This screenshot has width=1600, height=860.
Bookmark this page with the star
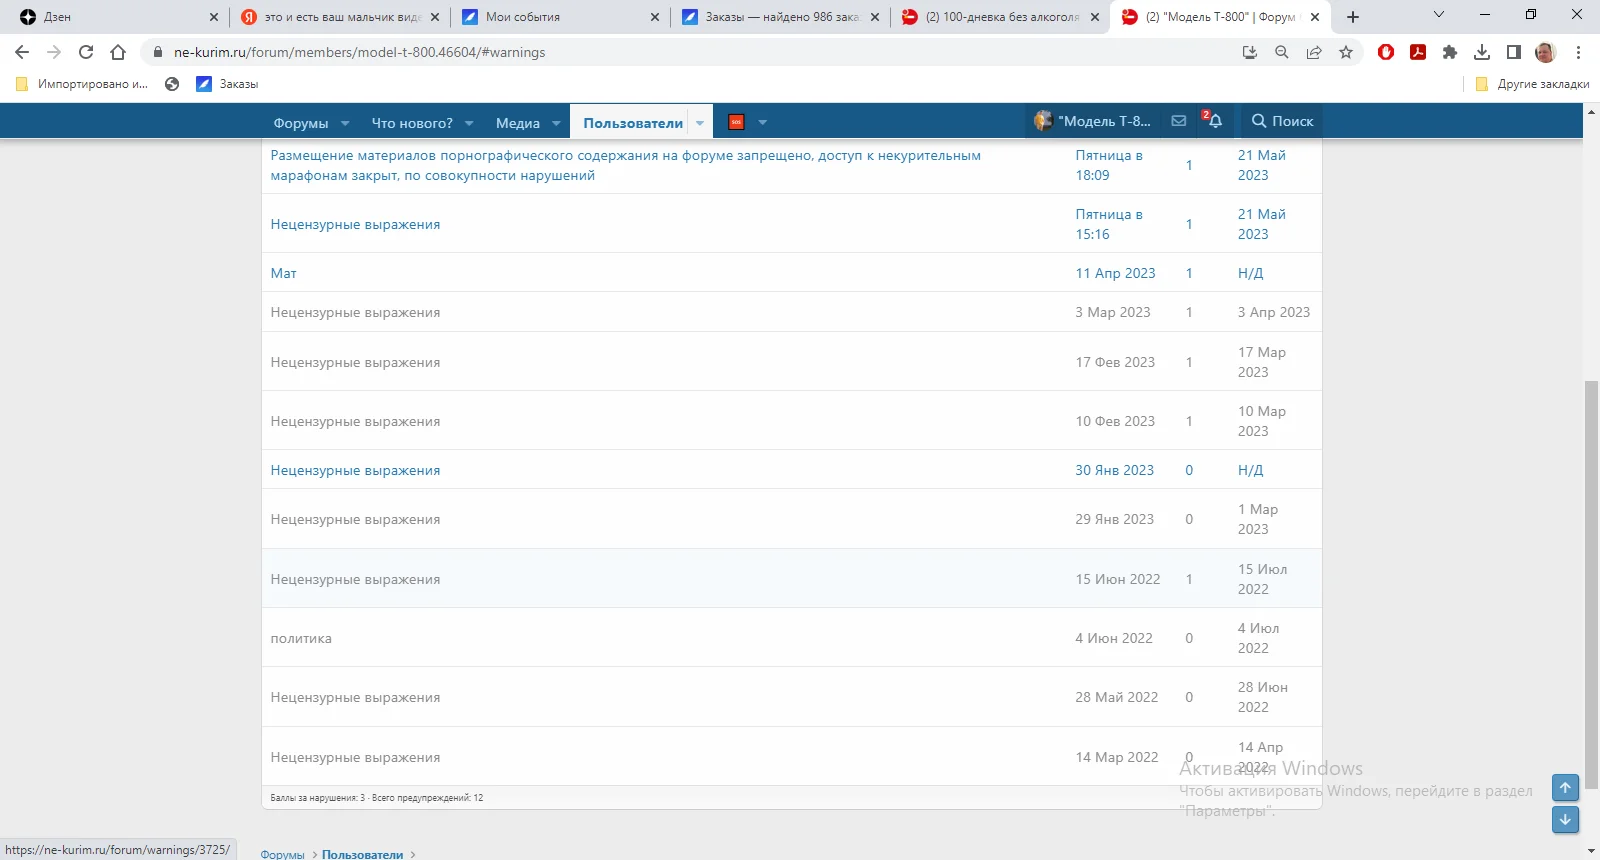1346,52
